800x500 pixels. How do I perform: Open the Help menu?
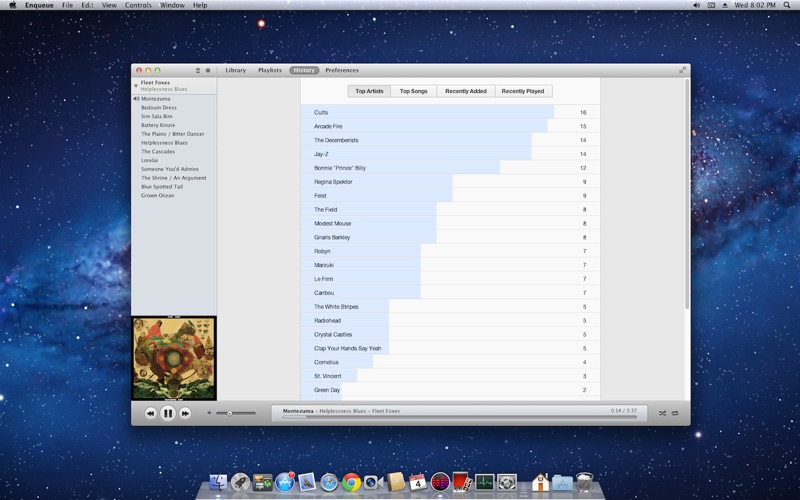pos(200,5)
